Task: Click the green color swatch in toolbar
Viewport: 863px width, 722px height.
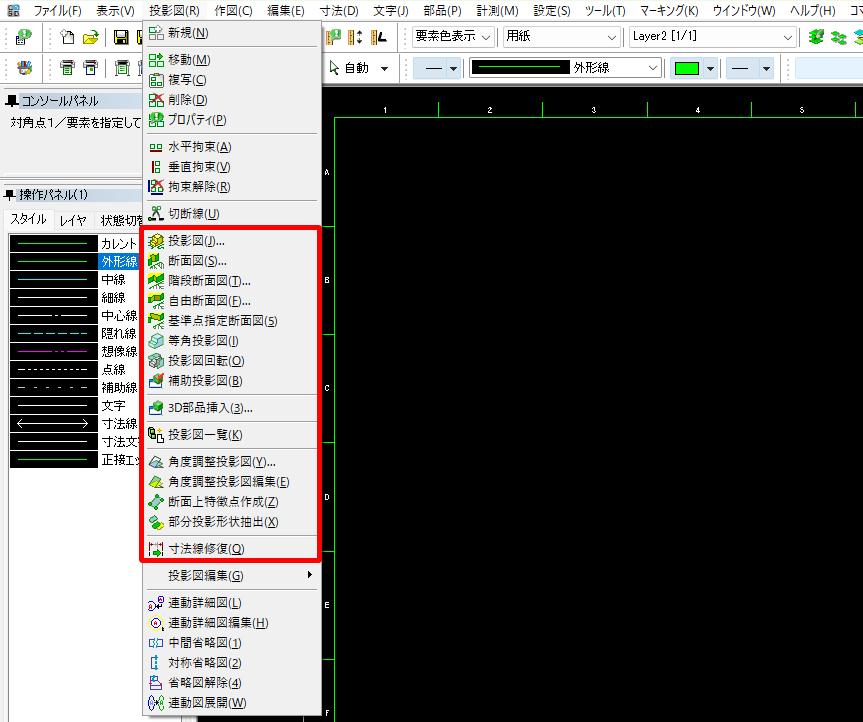Action: (686, 69)
